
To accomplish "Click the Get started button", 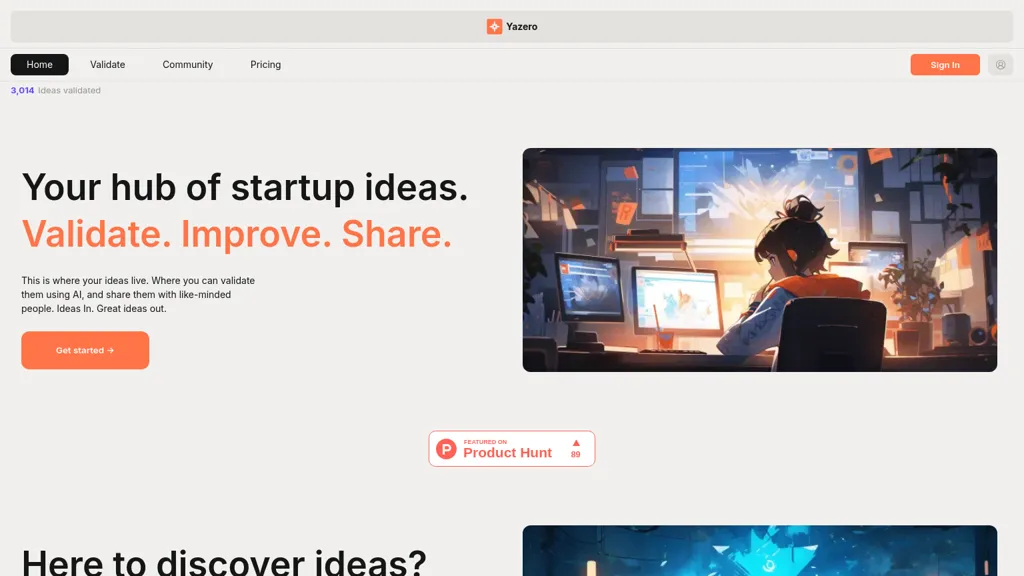I will [x=85, y=350].
